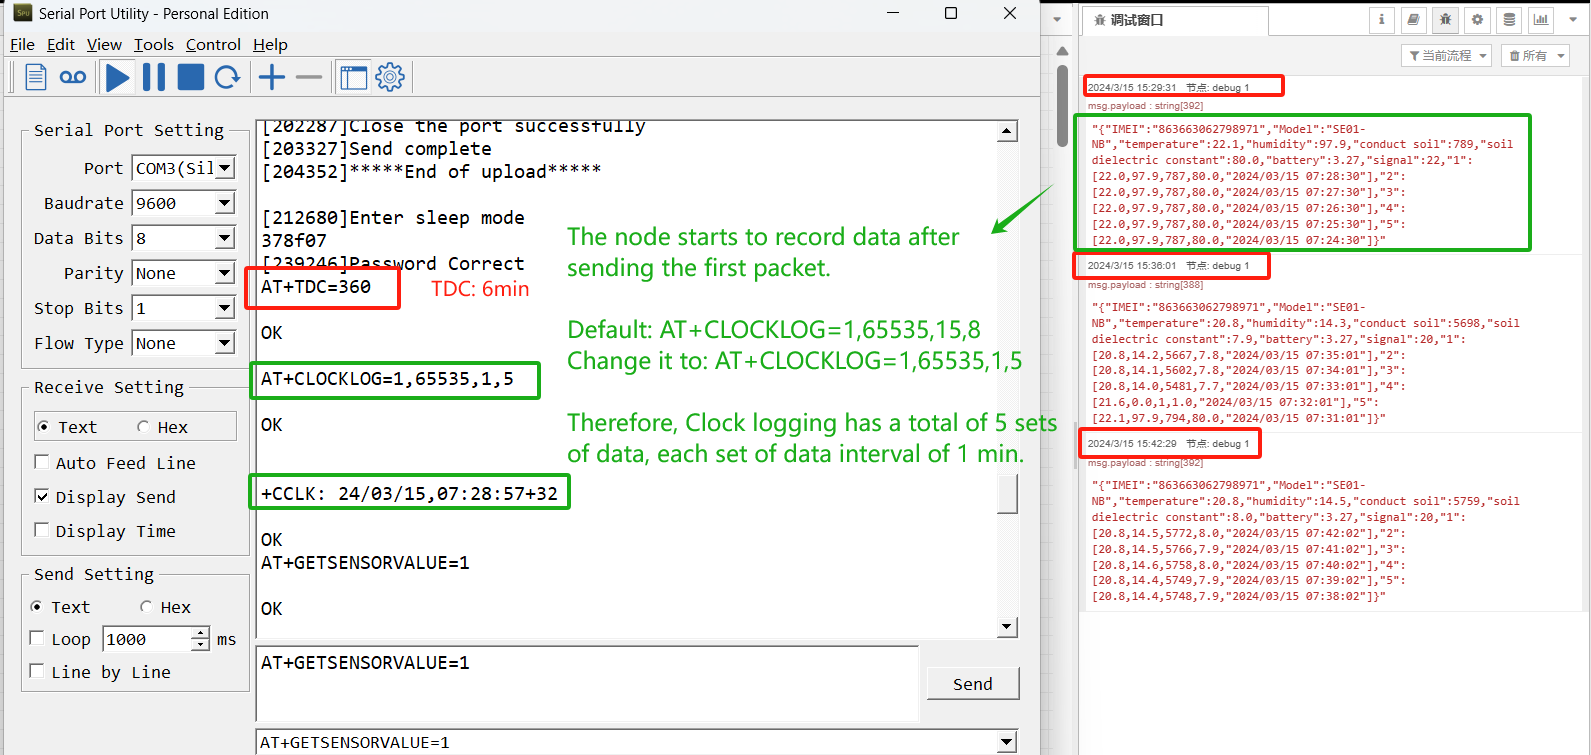This screenshot has height=755, width=1591.
Task: Expand the Port COM3 dropdown
Action: (225, 168)
